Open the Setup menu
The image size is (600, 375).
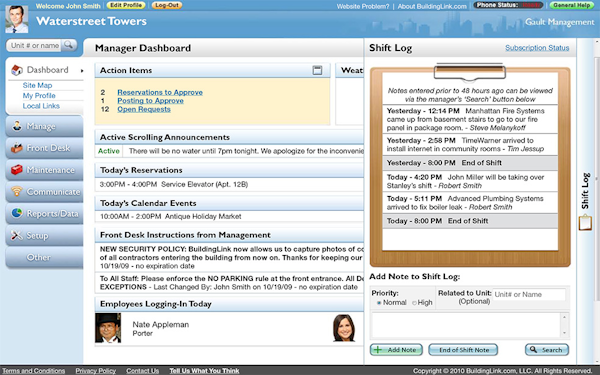point(44,235)
